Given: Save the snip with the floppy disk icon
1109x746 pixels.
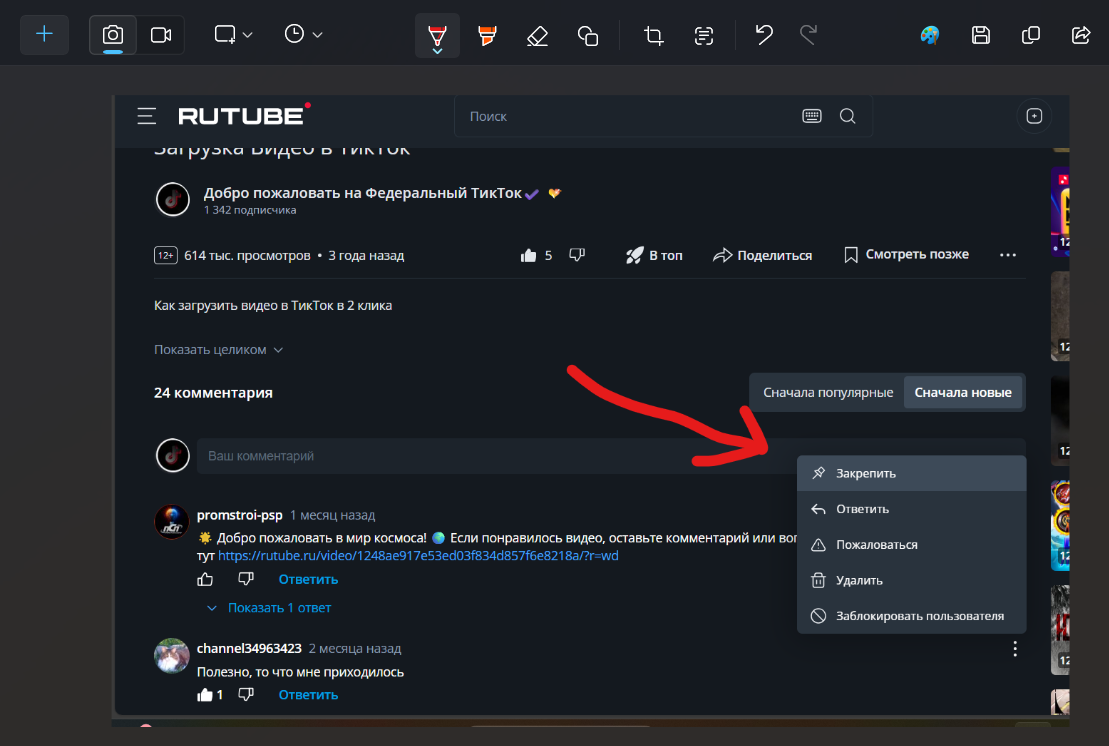Looking at the screenshot, I should click(x=981, y=36).
